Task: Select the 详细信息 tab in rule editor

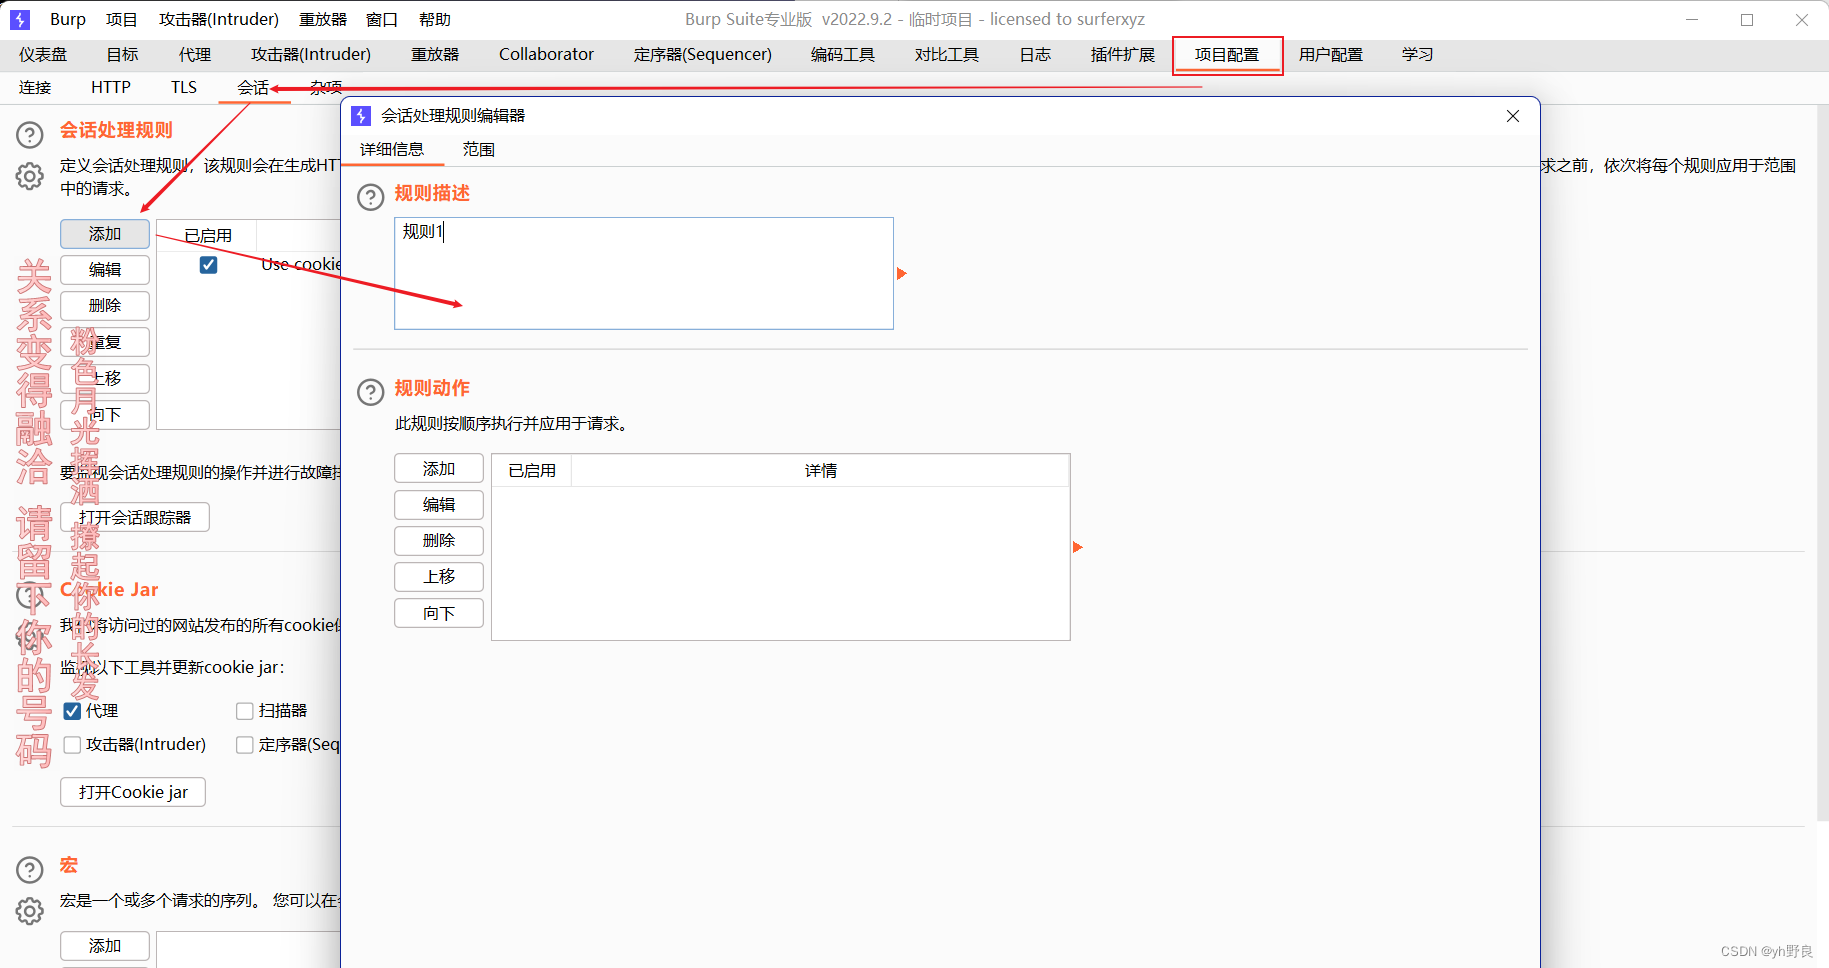Action: tap(392, 150)
